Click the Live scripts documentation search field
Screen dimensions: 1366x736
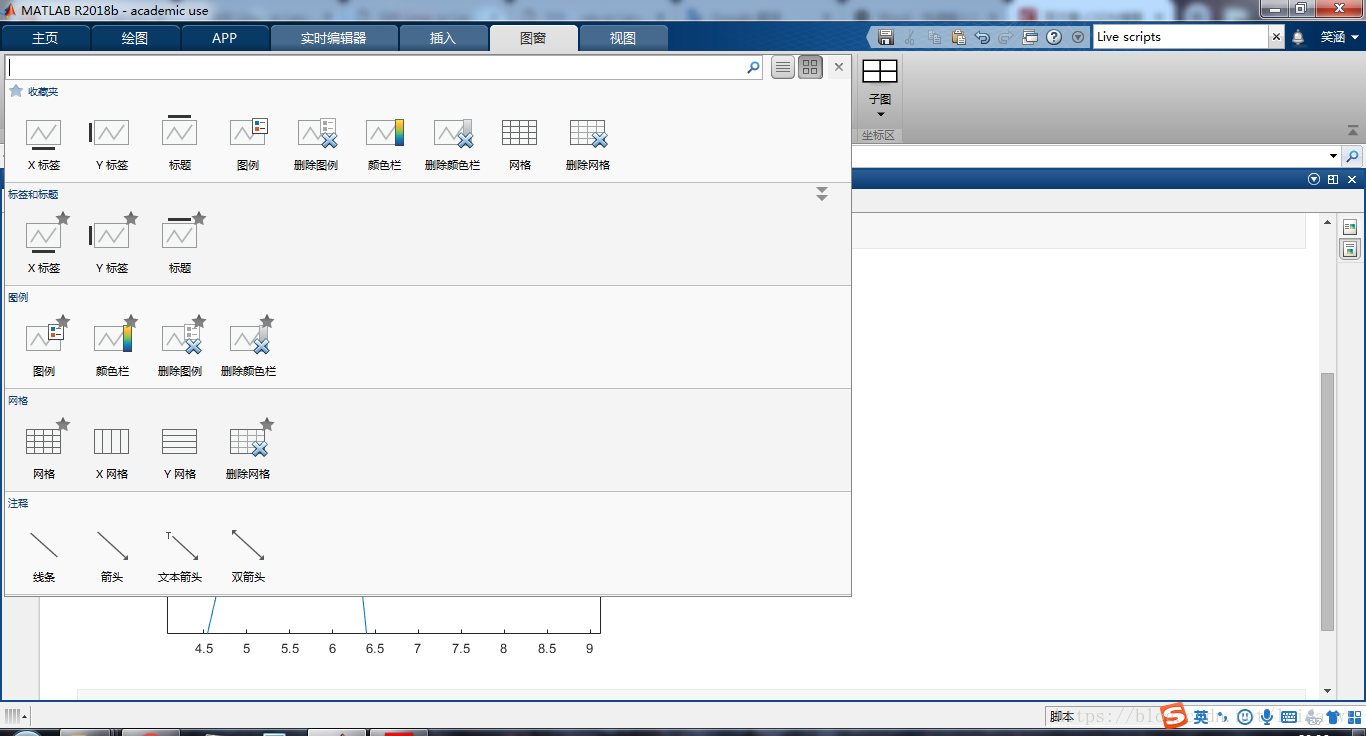pyautogui.click(x=1181, y=37)
